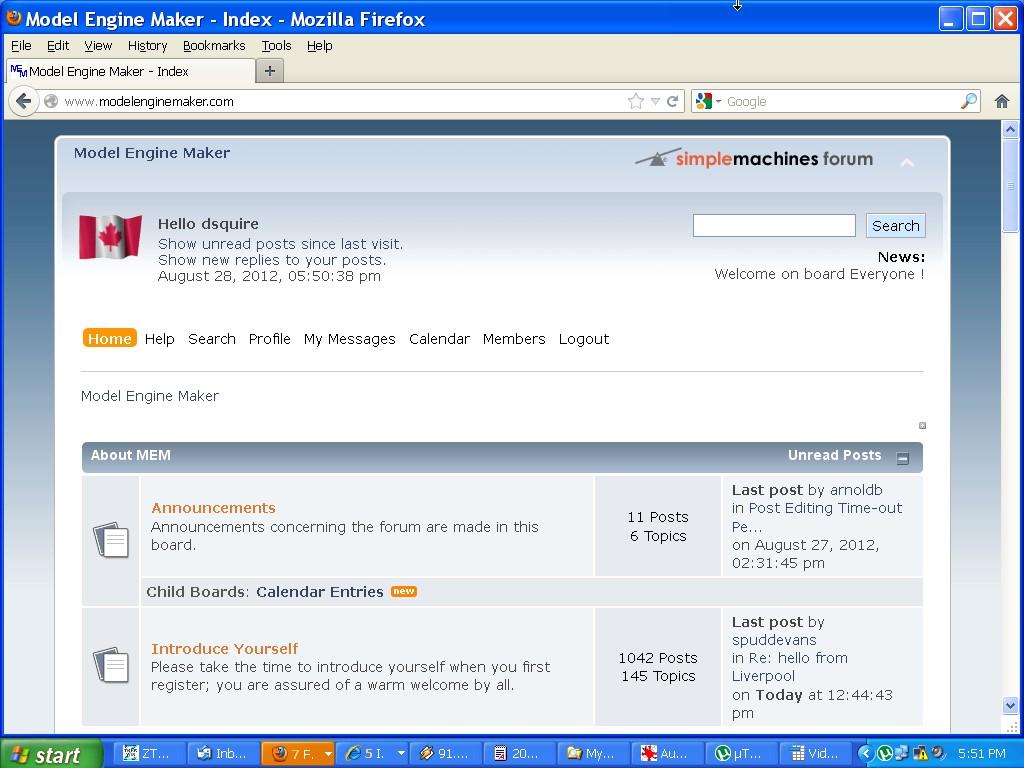This screenshot has height=768, width=1024.
Task: Open the History menu
Action: tap(148, 46)
